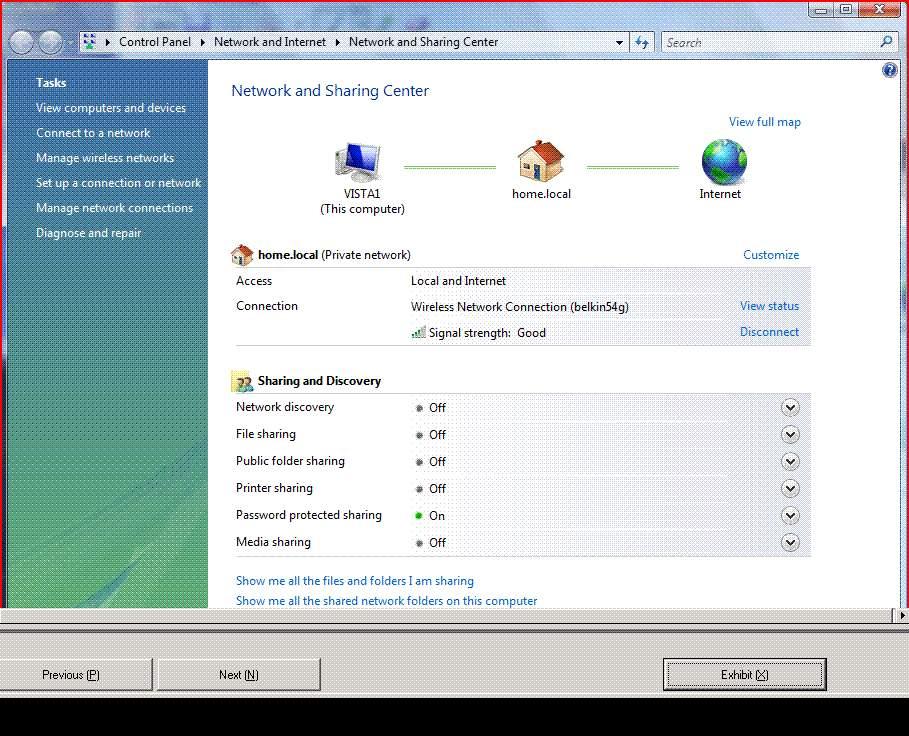Image resolution: width=909 pixels, height=736 pixels.
Task: Open Set up a connection or network
Action: [x=118, y=183]
